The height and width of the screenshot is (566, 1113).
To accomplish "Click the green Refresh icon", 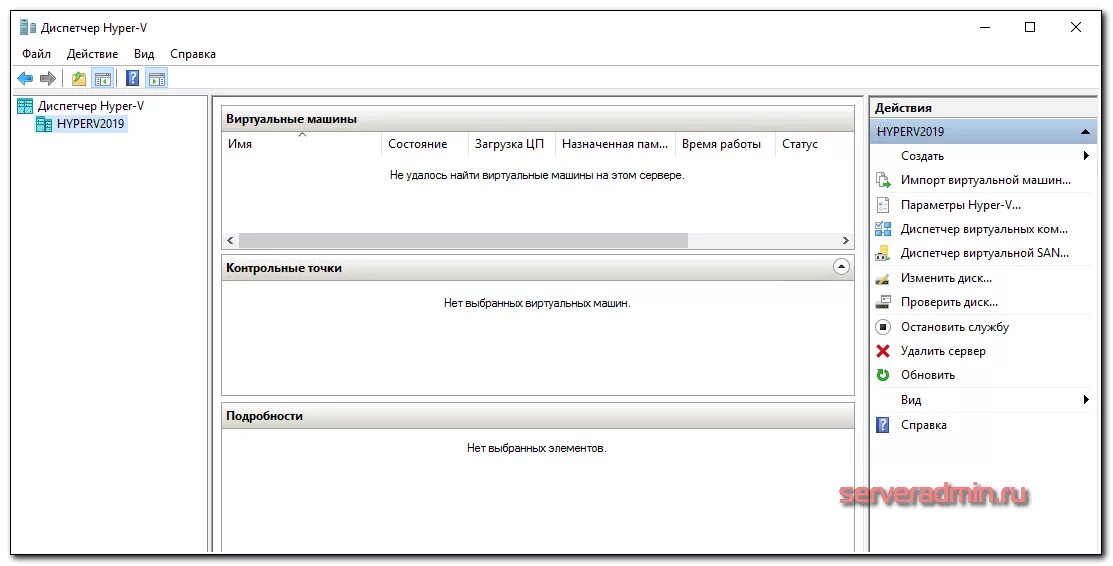I will (883, 375).
